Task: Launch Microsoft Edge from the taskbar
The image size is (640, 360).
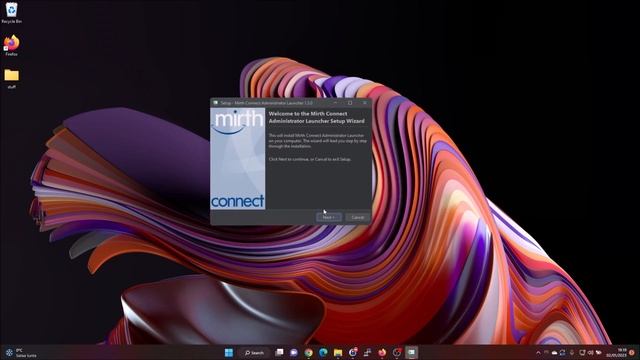Action: tap(323, 352)
